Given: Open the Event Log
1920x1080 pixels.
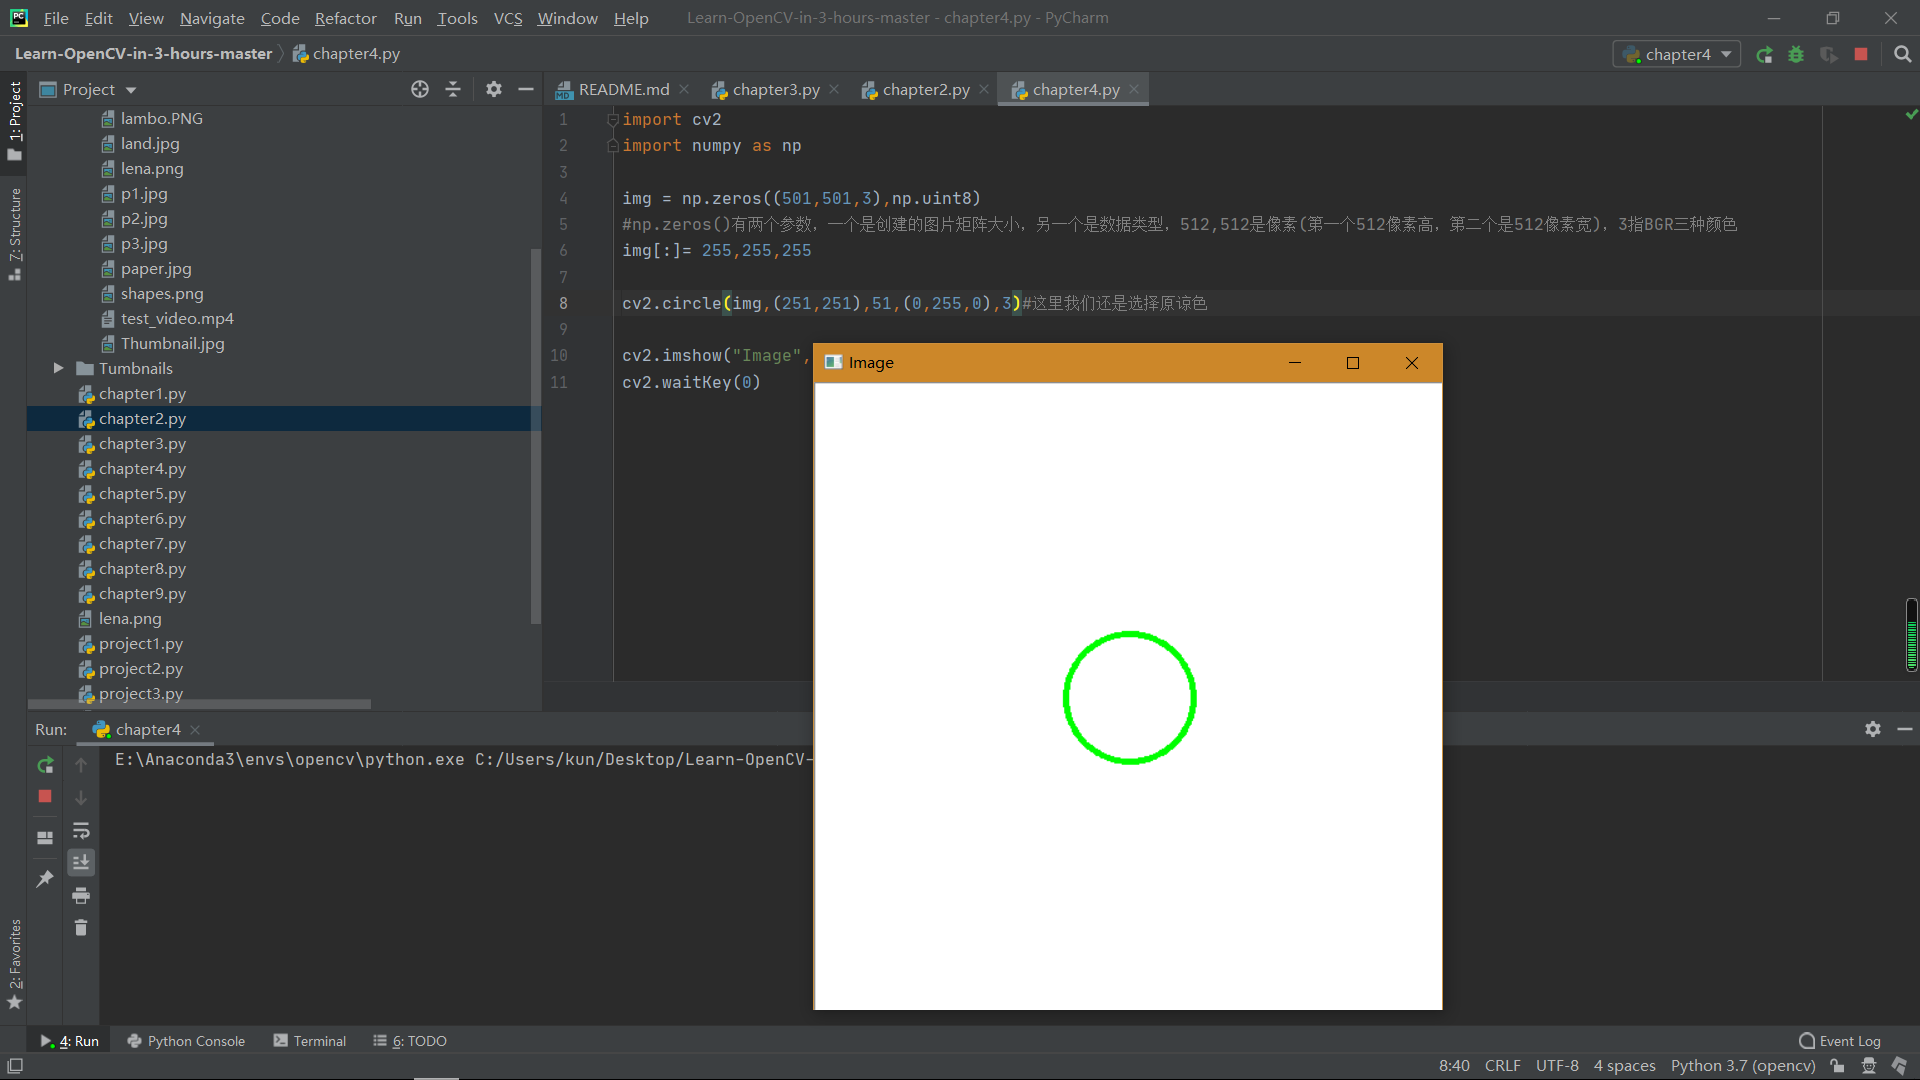Looking at the screenshot, I should [x=1839, y=1041].
